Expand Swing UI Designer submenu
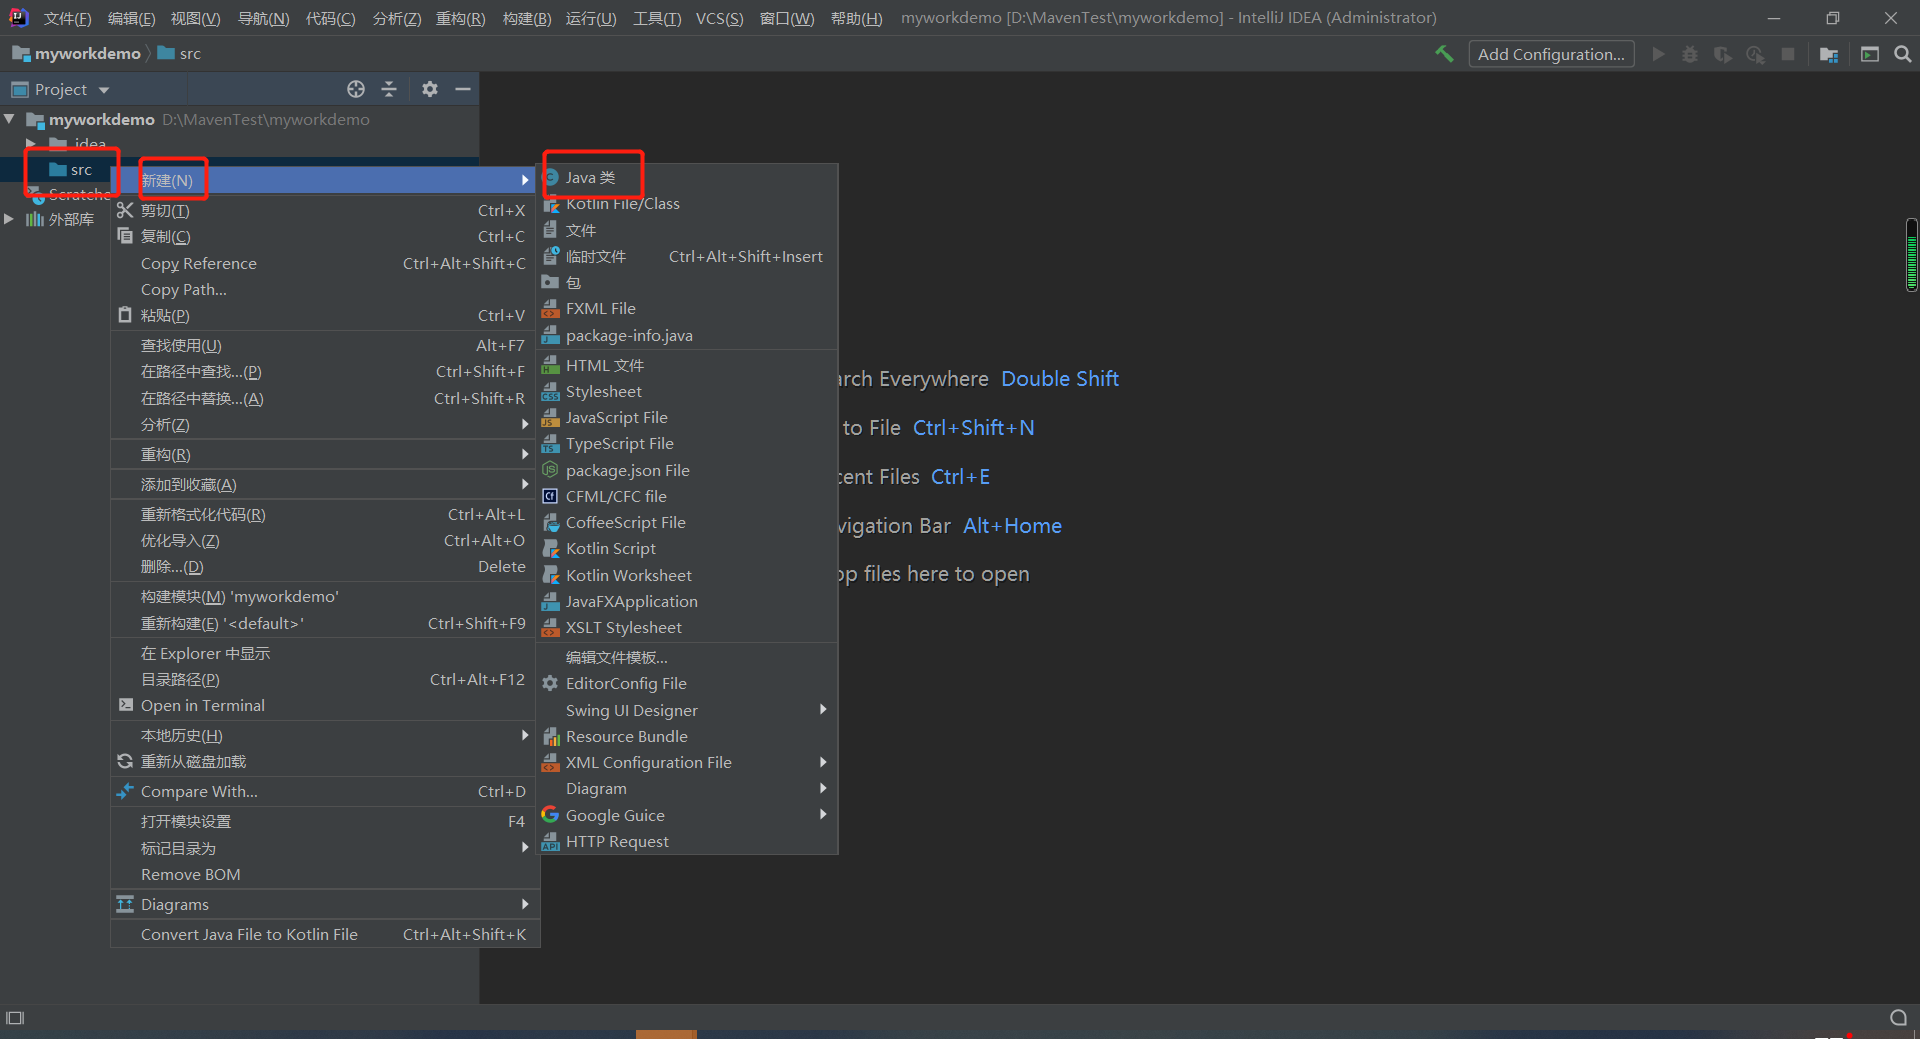This screenshot has width=1920, height=1039. pyautogui.click(x=688, y=711)
